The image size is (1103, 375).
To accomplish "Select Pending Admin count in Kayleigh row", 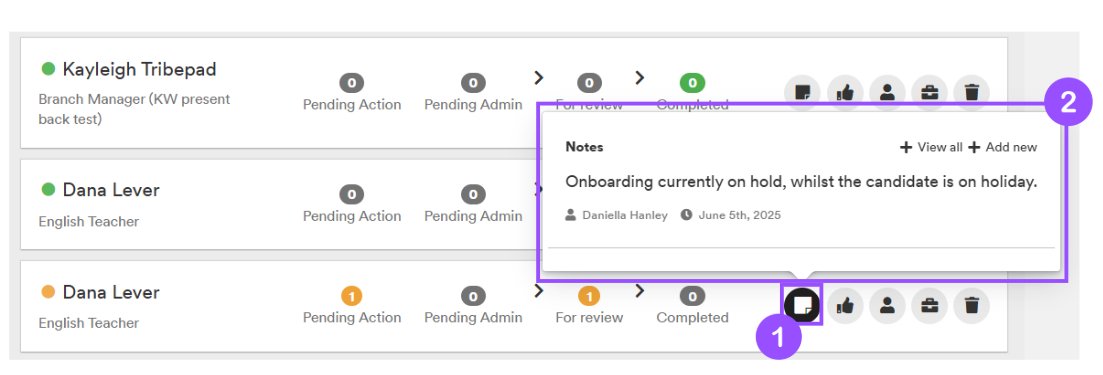I will coord(473,83).
